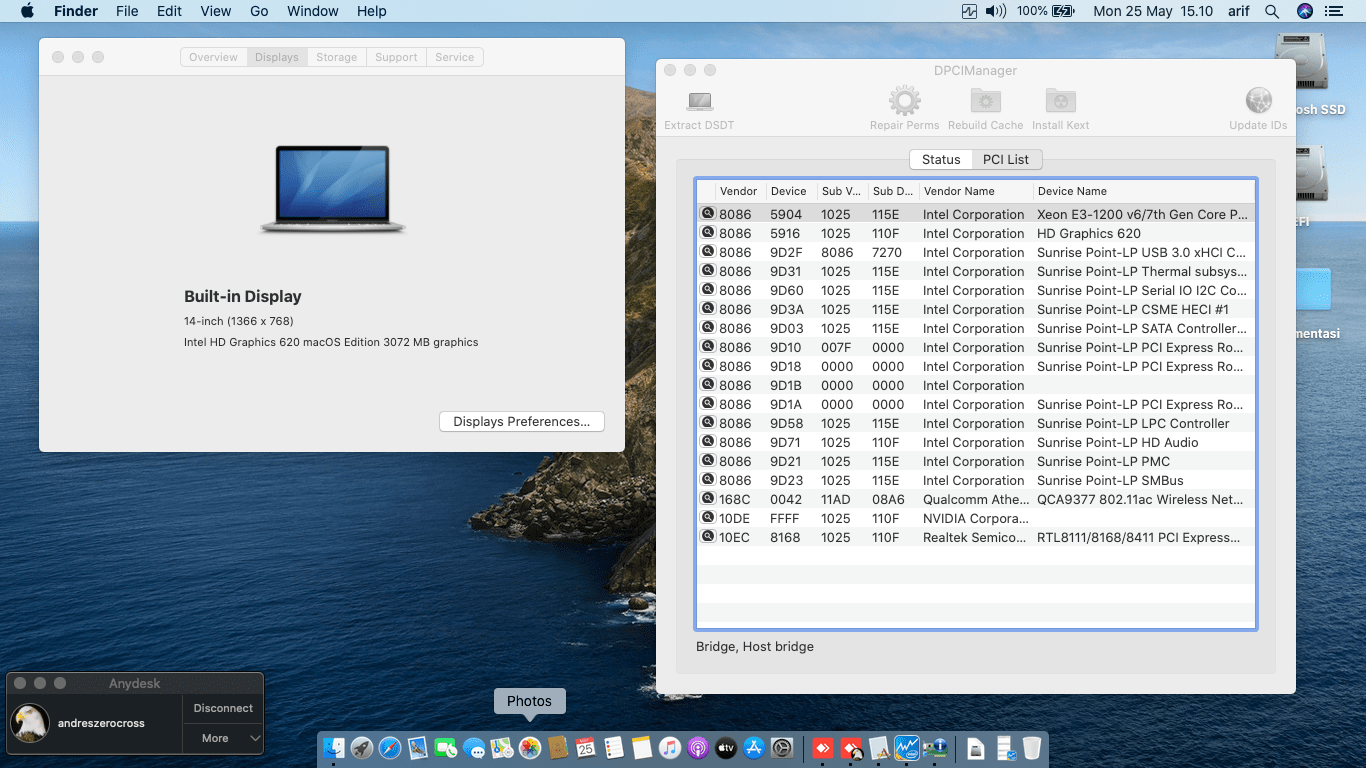
Task: Open Reminders from the dock
Action: 614,748
